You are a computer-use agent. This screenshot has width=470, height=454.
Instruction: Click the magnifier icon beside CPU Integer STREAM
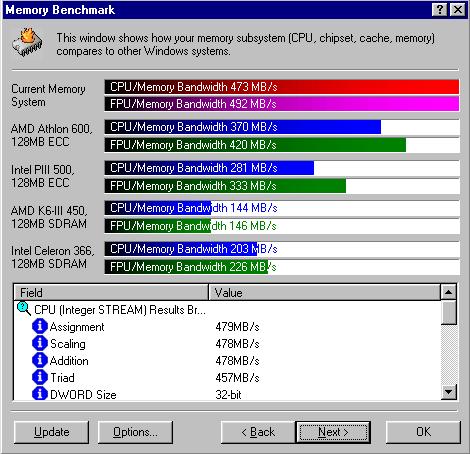tap(24, 309)
